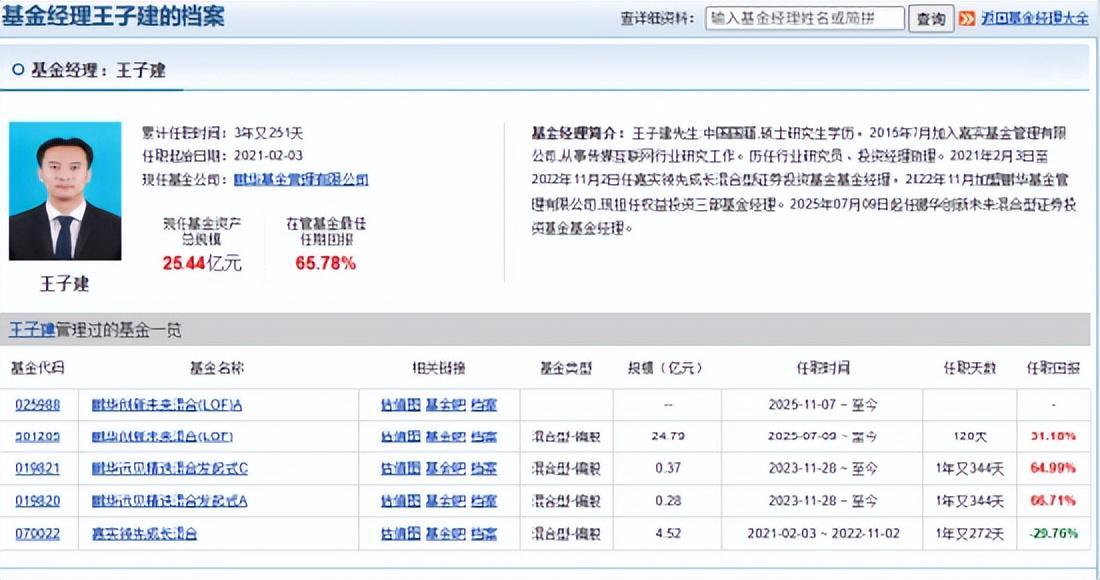Focus the fund manager name search field

(804, 18)
